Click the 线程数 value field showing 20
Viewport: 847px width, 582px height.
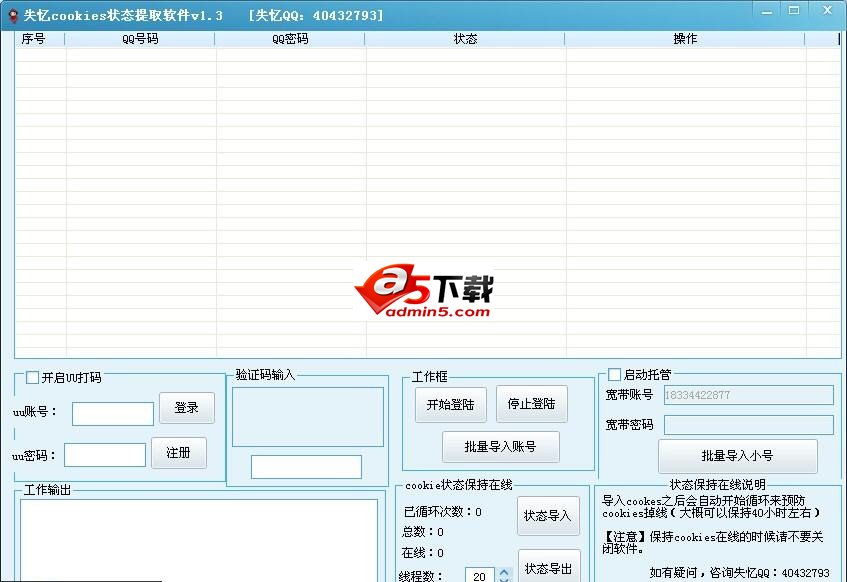(x=480, y=576)
